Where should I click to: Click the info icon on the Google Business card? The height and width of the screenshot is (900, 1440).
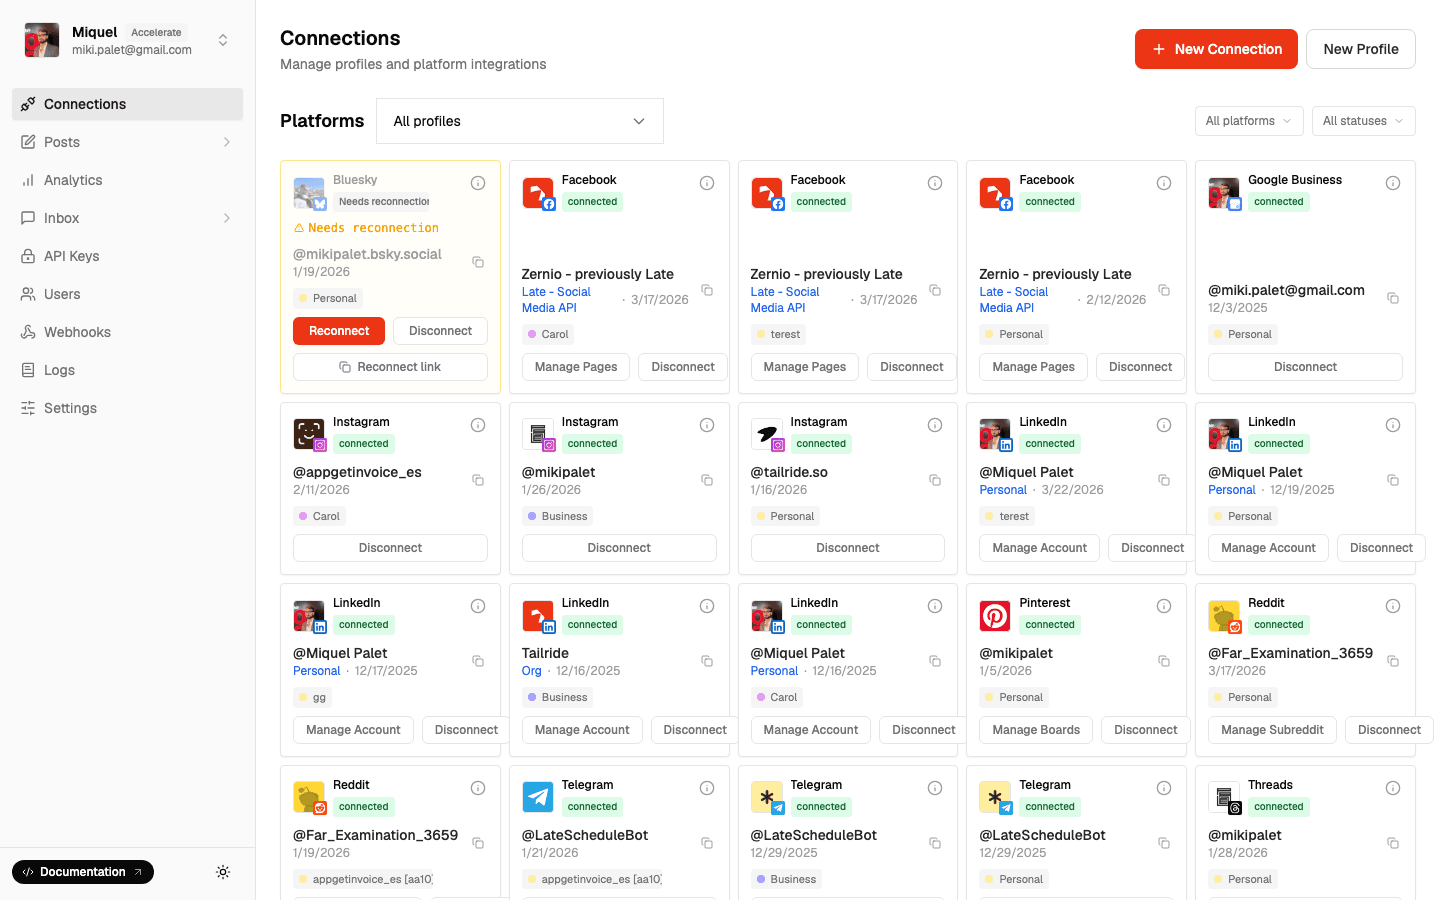pos(1393,183)
